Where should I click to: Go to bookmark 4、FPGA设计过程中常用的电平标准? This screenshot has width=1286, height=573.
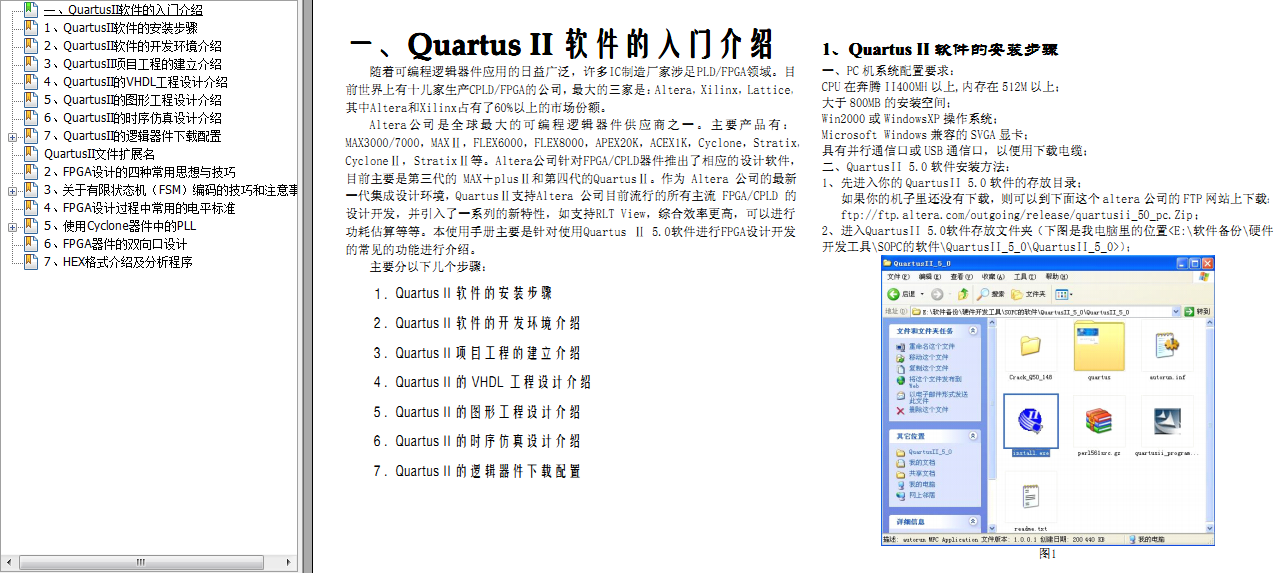click(x=139, y=208)
